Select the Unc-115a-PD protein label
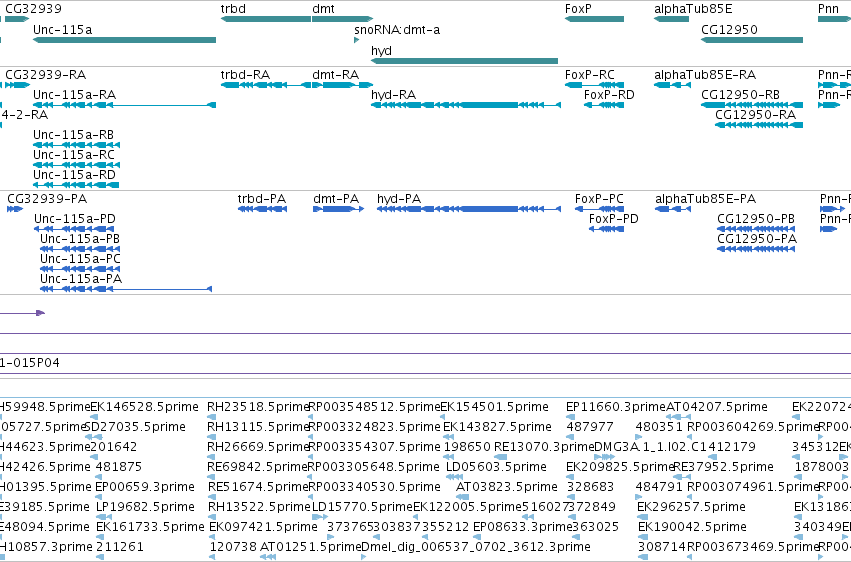This screenshot has width=851, height=562. 75,219
